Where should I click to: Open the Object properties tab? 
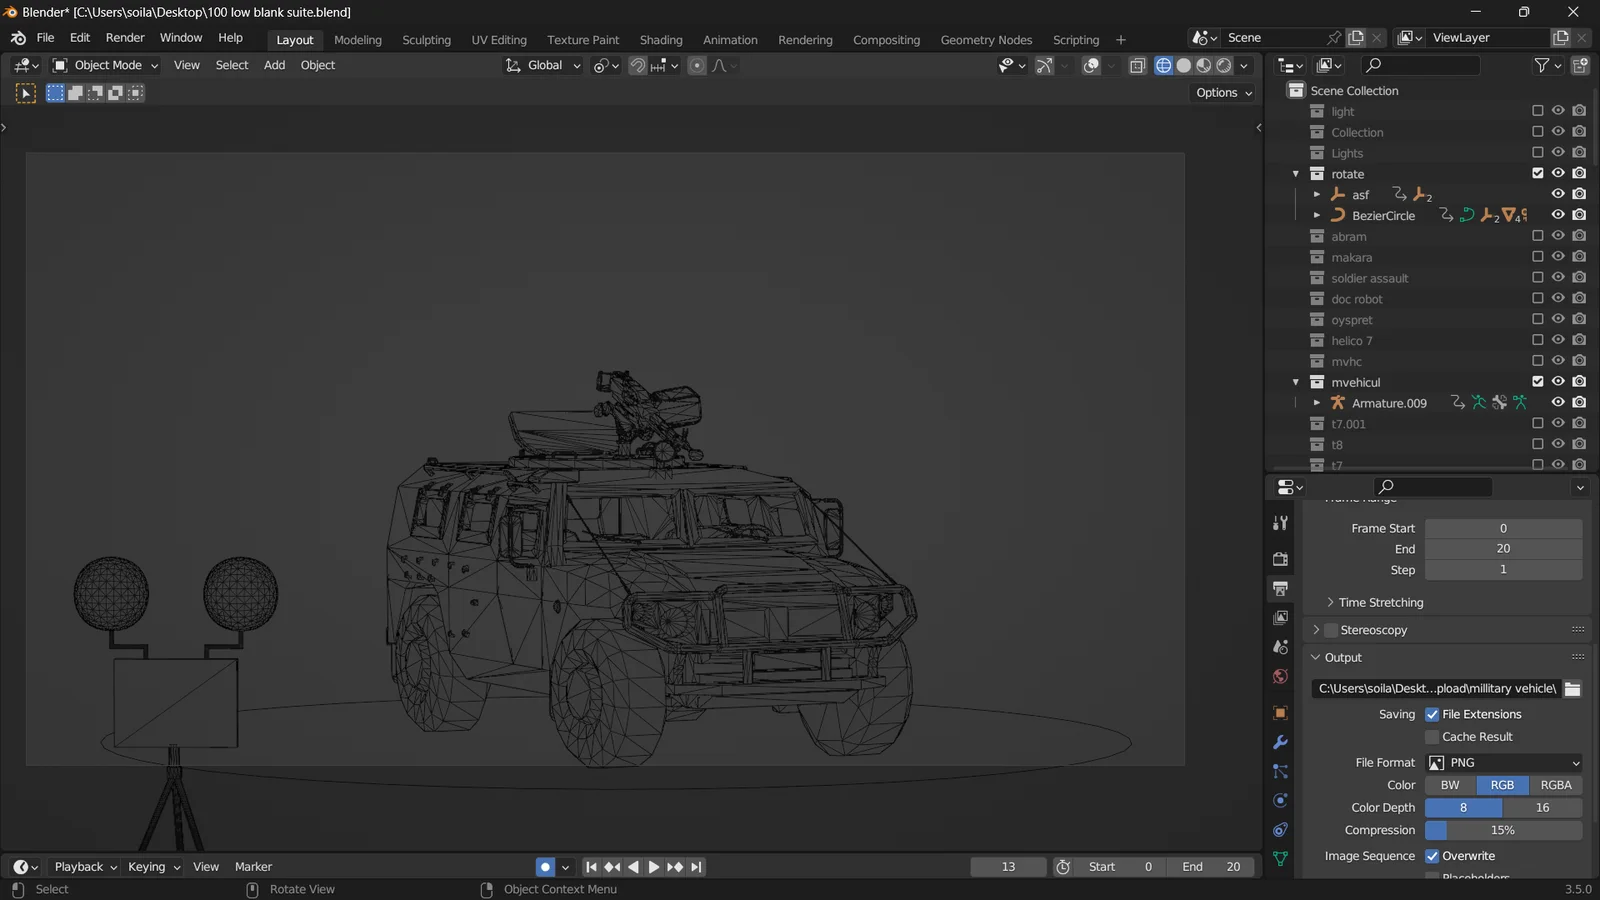1281,712
